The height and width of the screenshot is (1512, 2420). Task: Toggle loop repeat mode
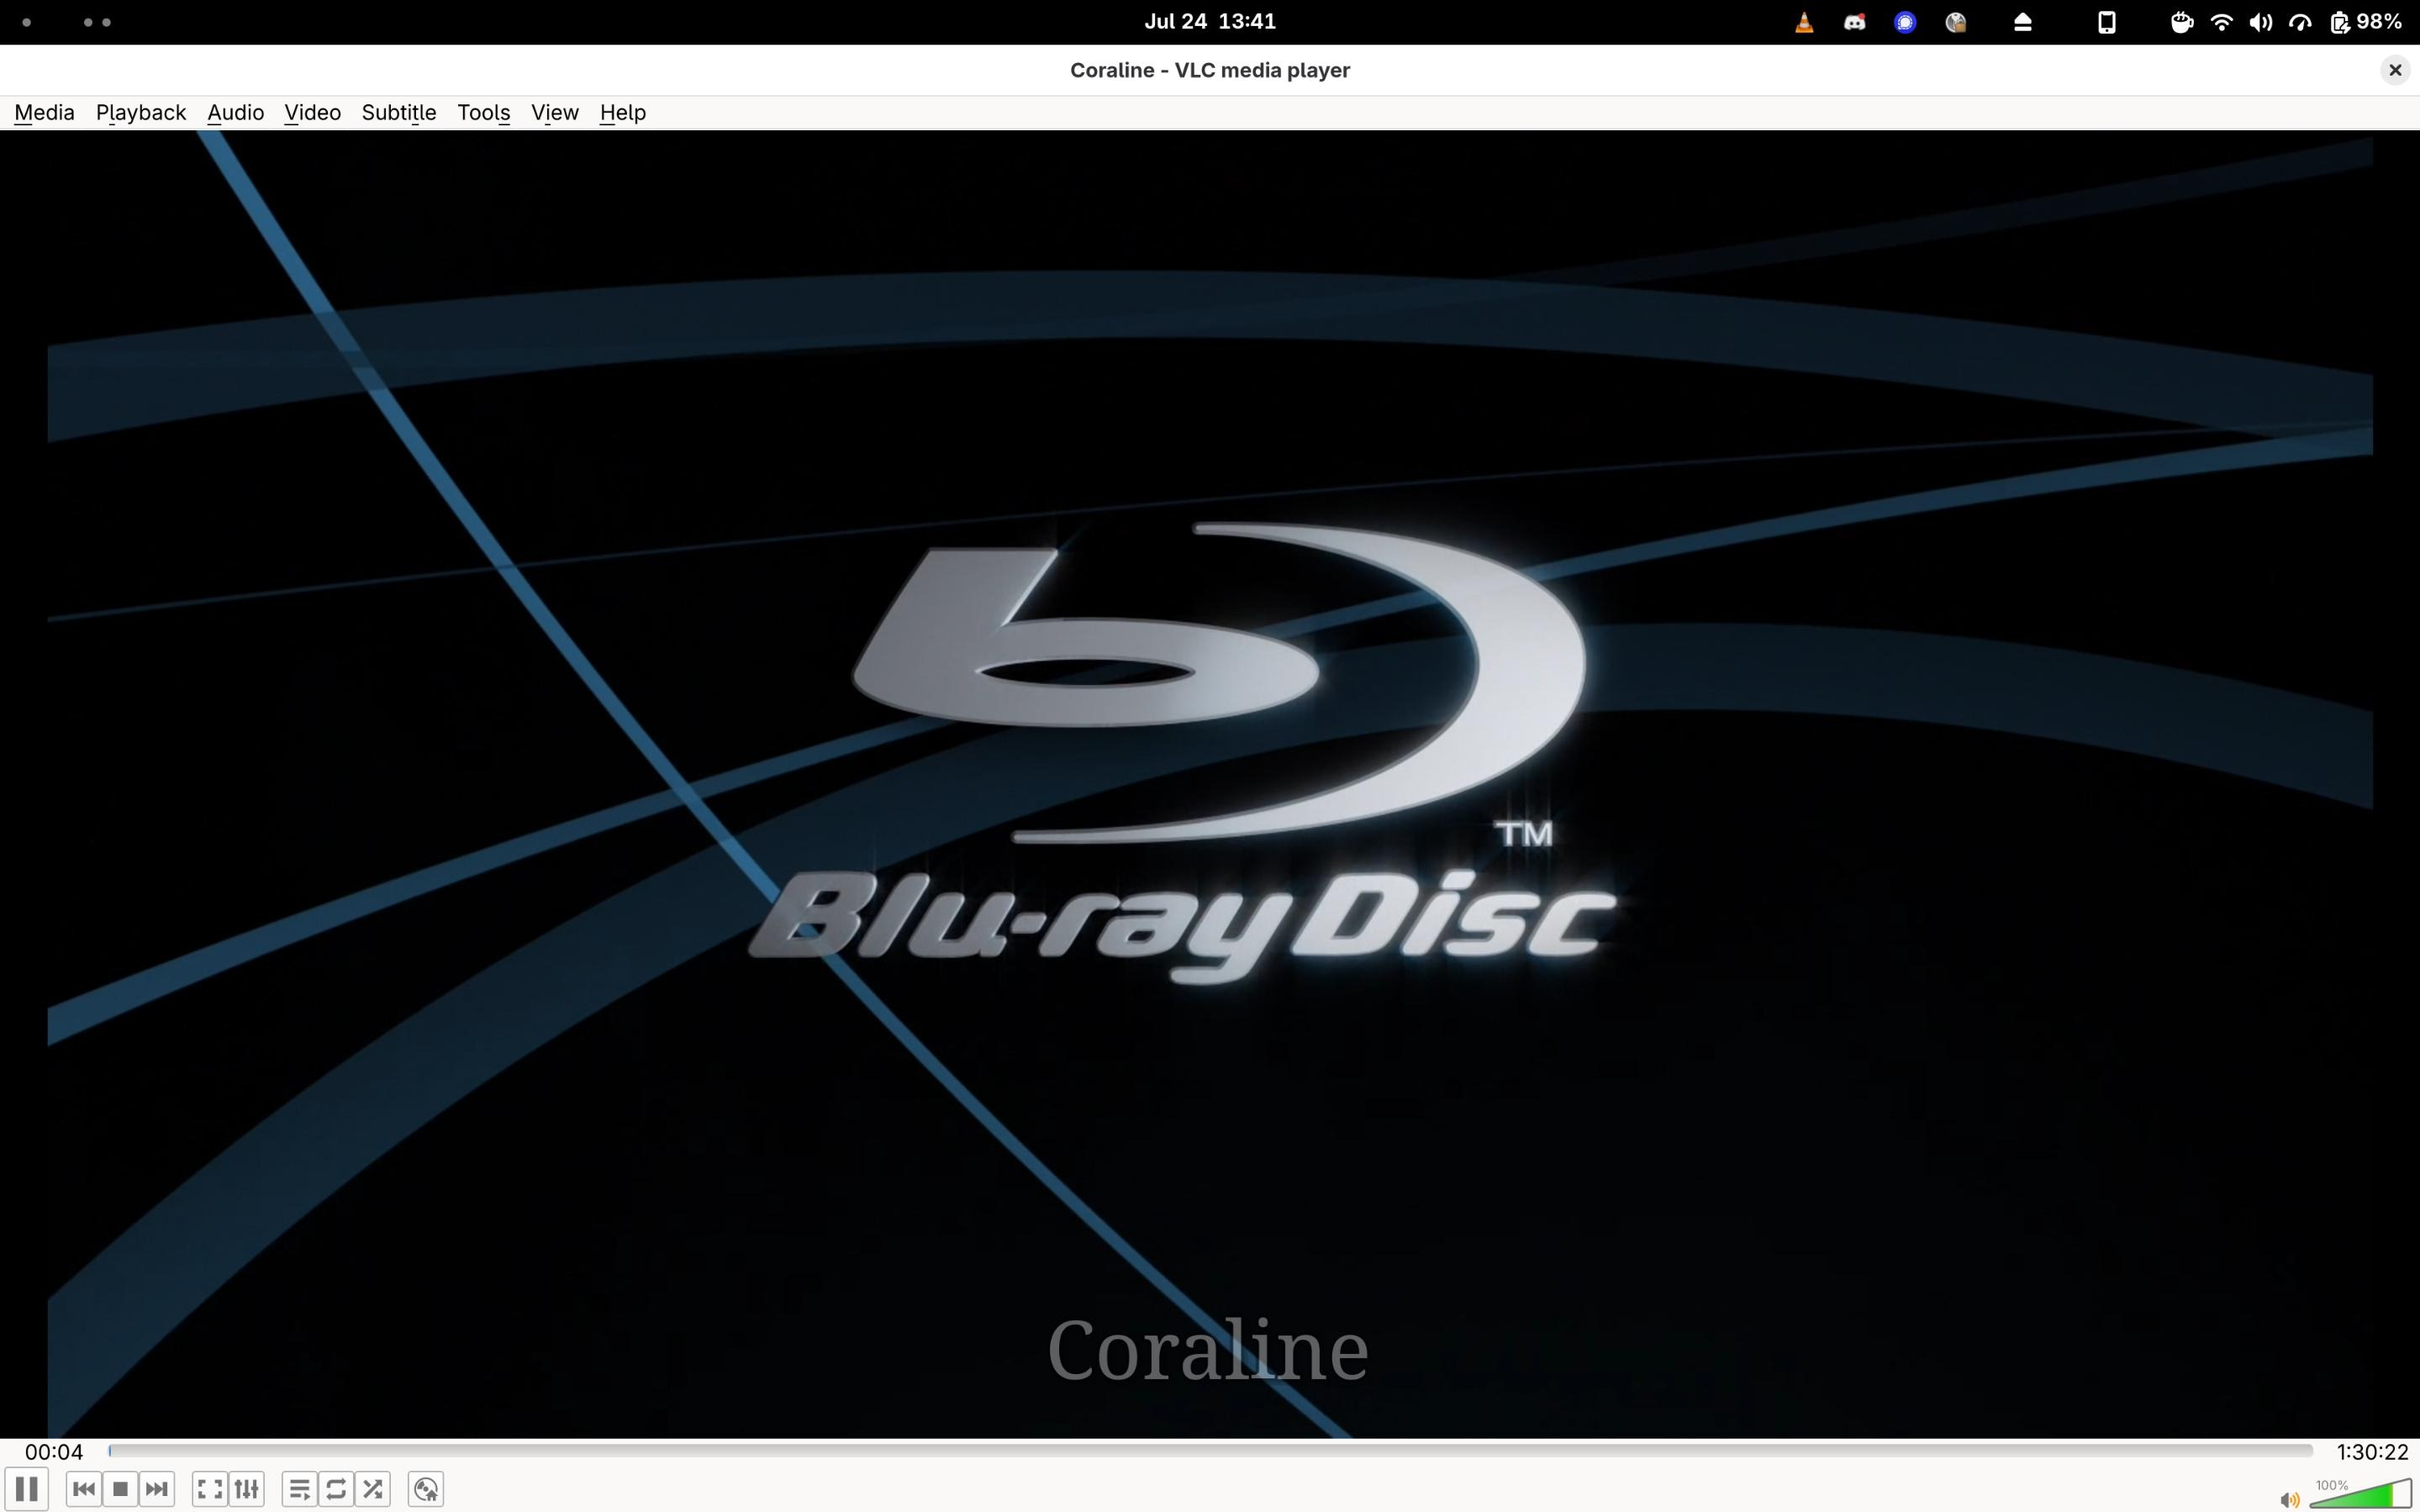coord(336,1489)
